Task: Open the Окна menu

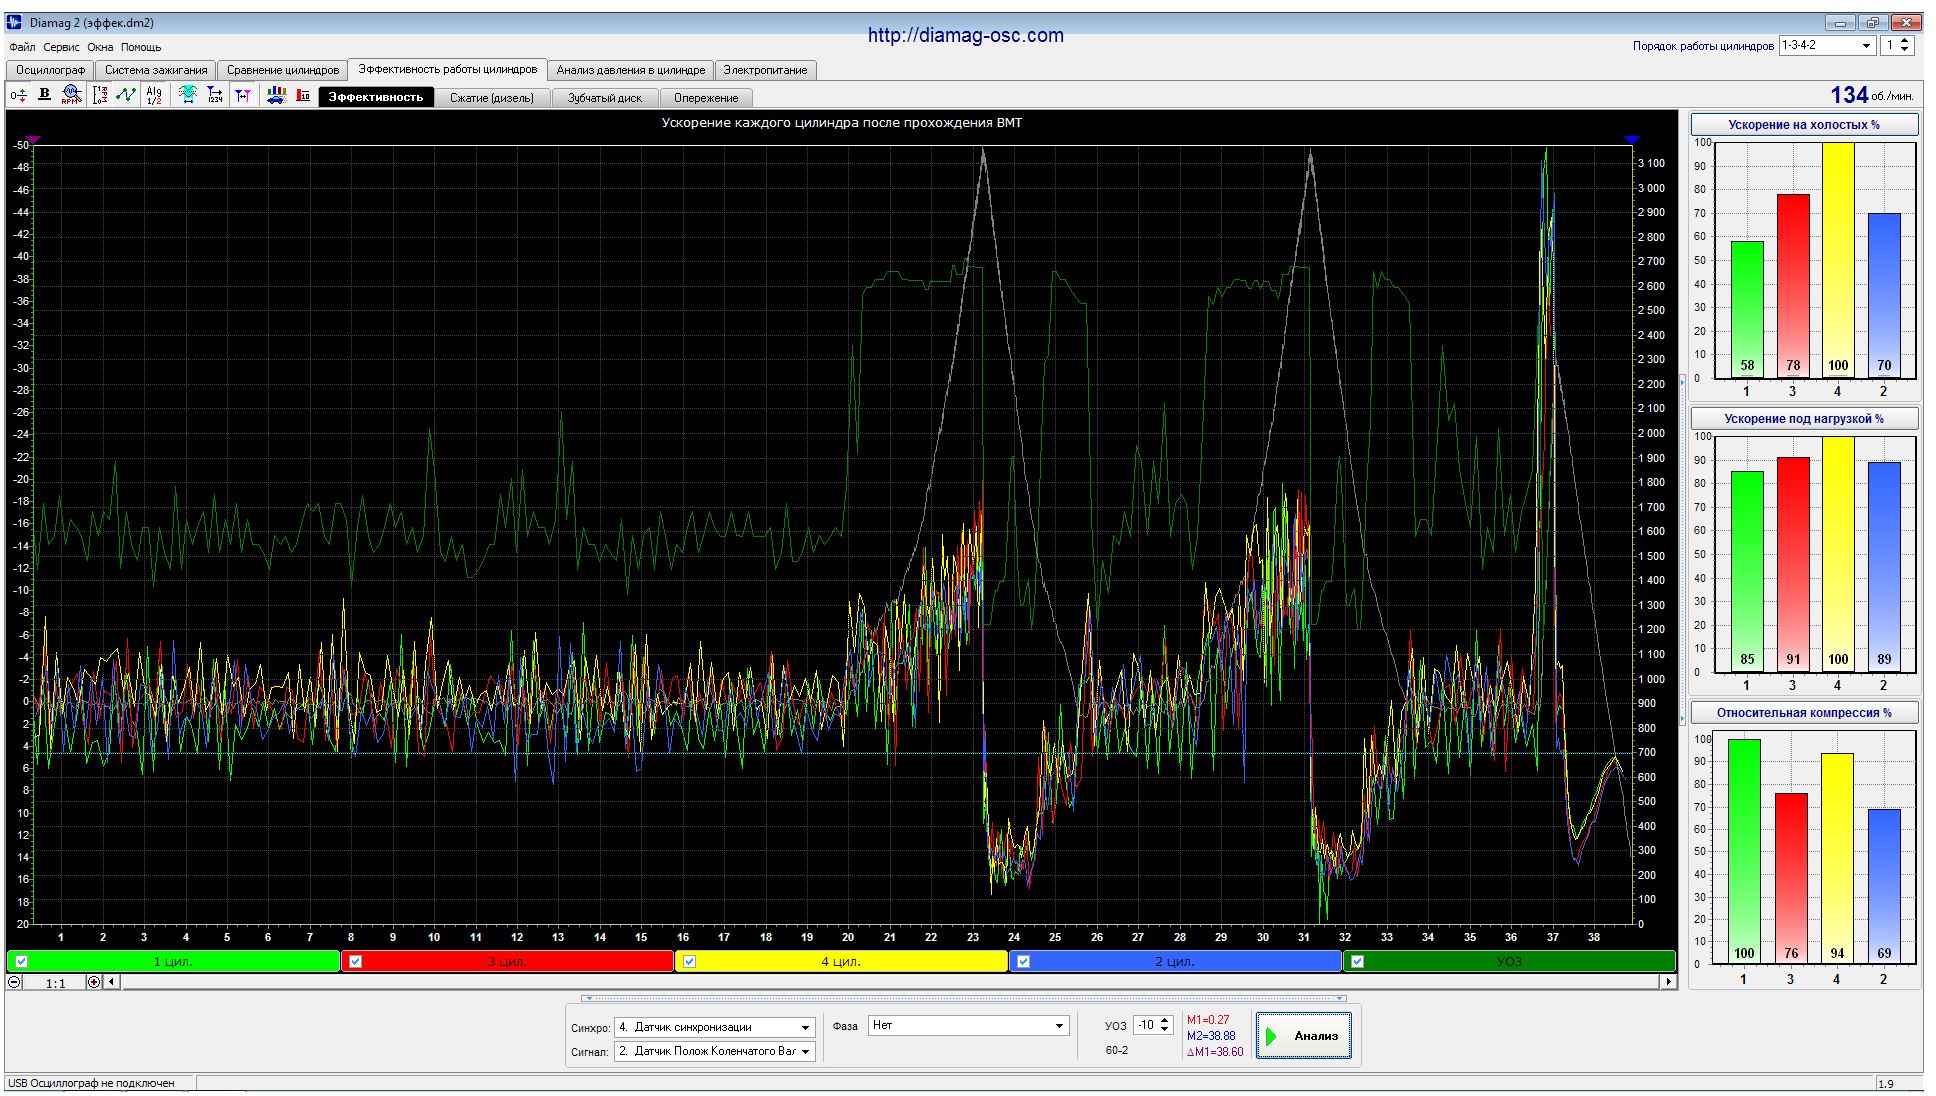Action: [100, 47]
